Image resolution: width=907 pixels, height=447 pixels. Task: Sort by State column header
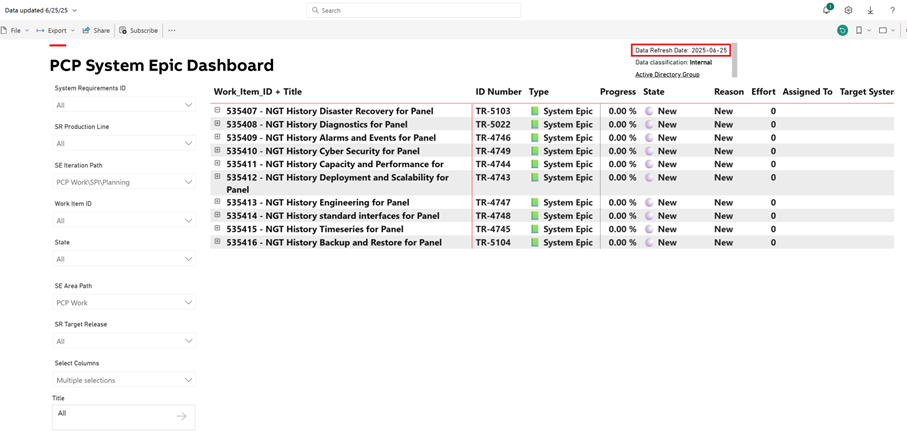click(654, 92)
